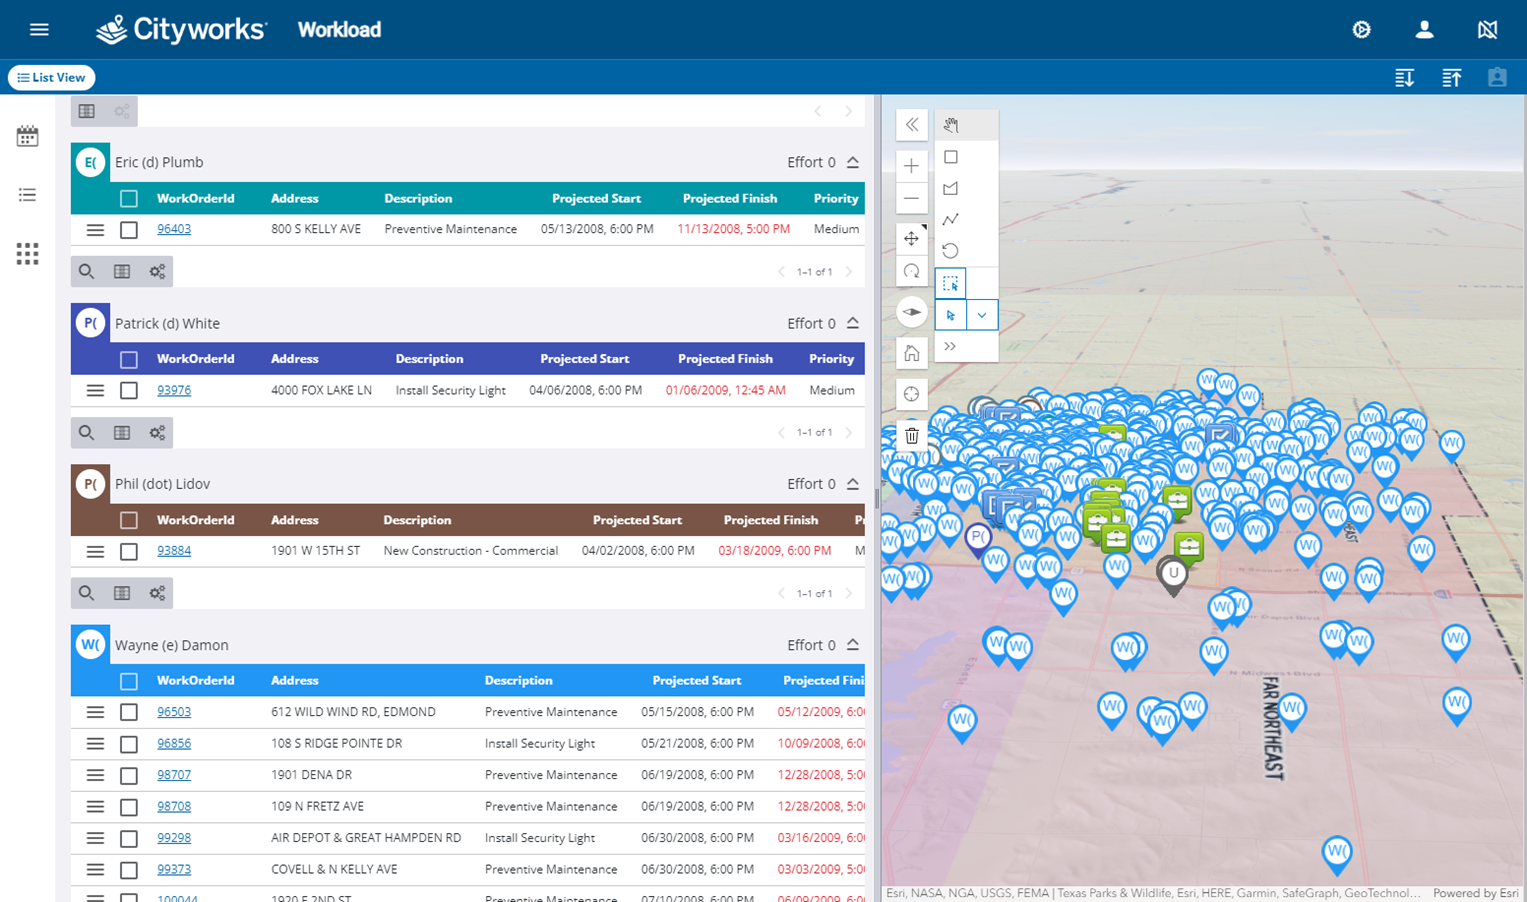Sort by Projected Start in Patrick White table
Viewport: 1527px width, 902px height.
[584, 359]
